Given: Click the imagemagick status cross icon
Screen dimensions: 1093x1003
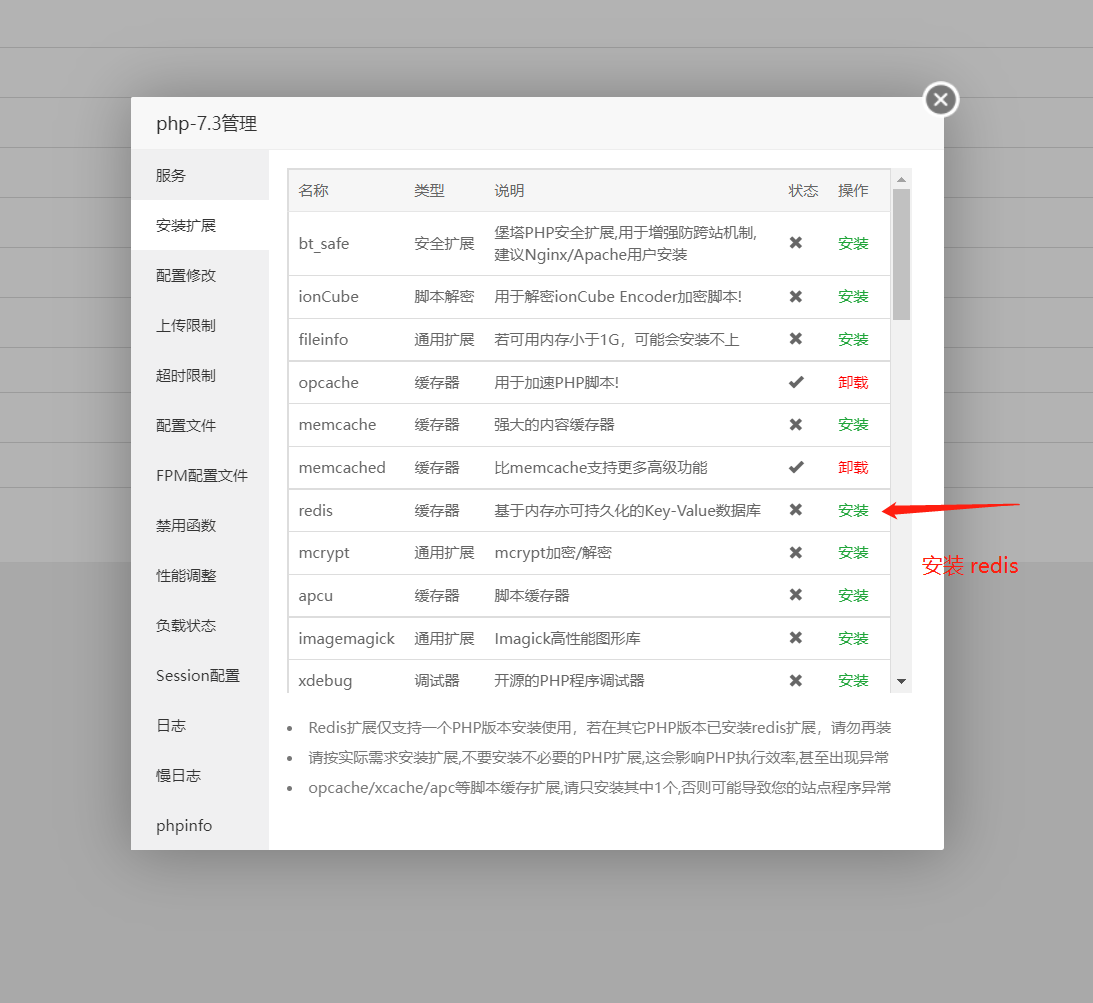Looking at the screenshot, I should click(796, 638).
